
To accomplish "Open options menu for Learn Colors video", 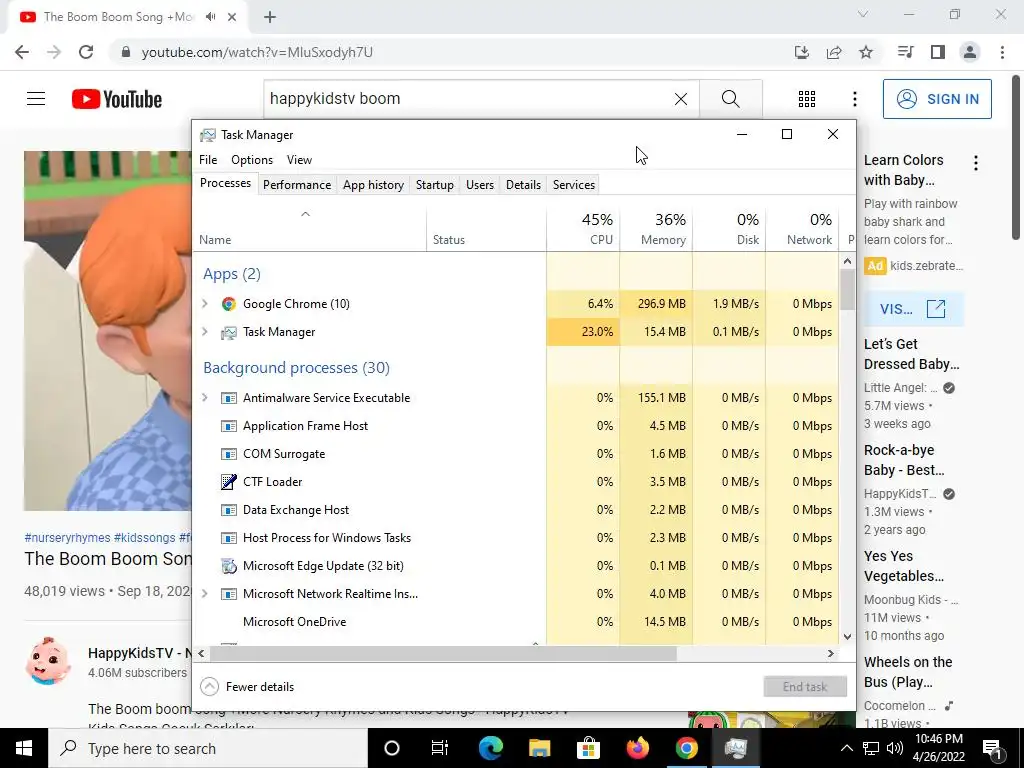I will tap(976, 163).
